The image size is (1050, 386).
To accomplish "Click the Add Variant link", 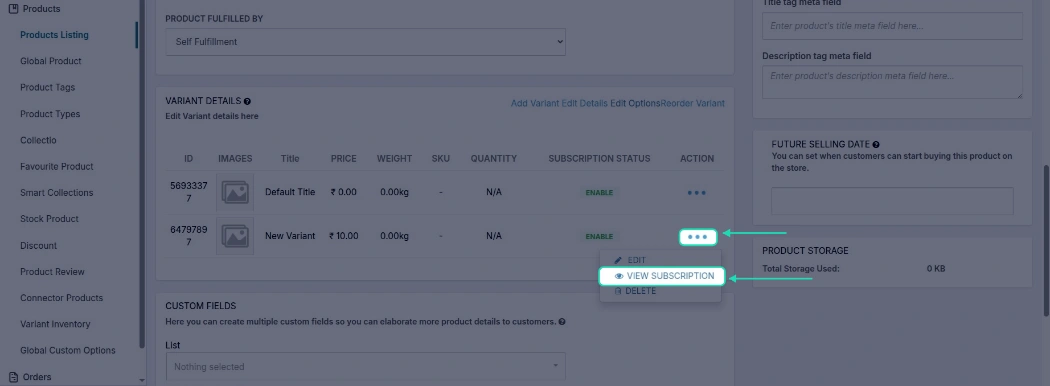I will (x=534, y=103).
